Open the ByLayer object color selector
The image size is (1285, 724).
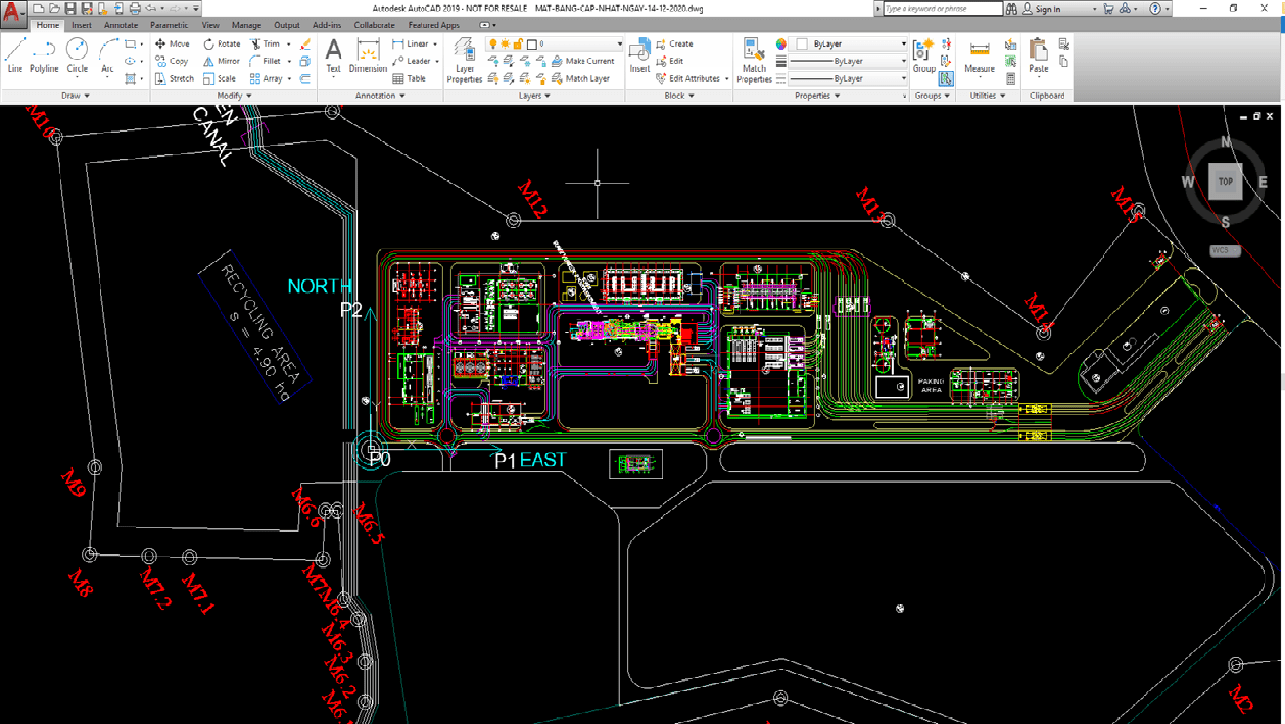852,44
